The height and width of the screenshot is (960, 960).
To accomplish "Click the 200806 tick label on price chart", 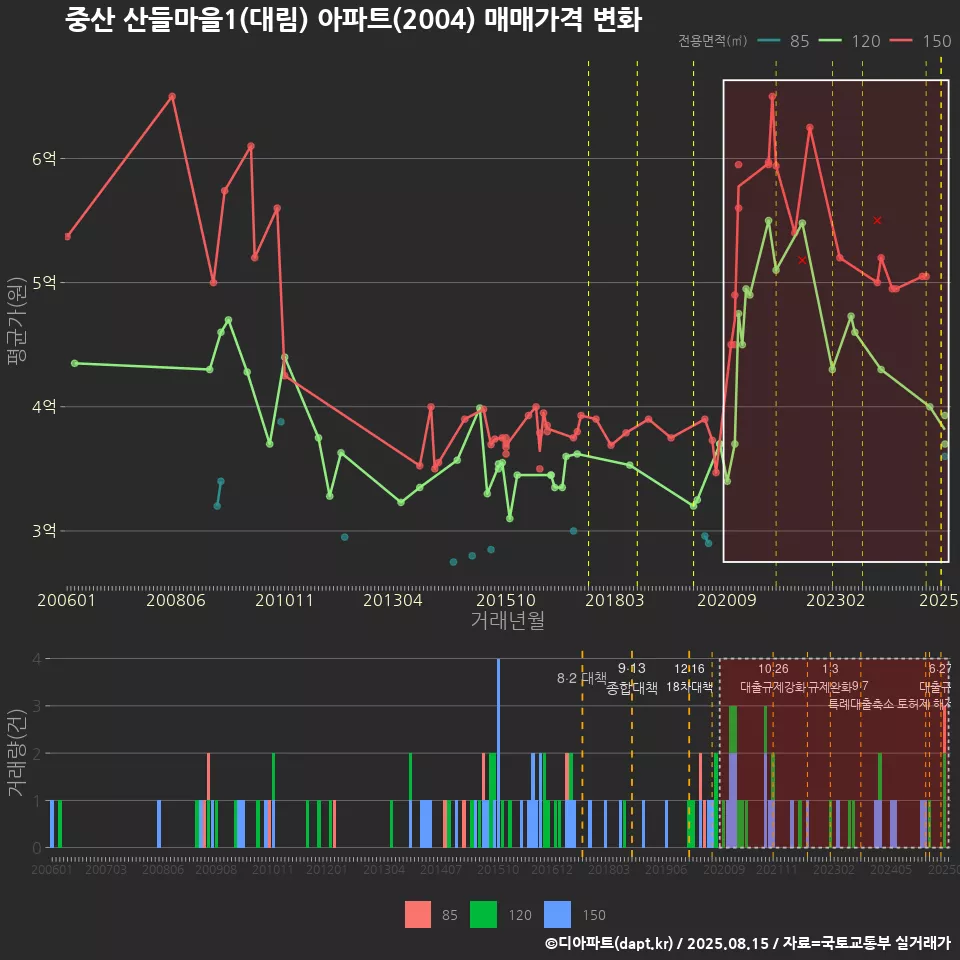I will (176, 600).
